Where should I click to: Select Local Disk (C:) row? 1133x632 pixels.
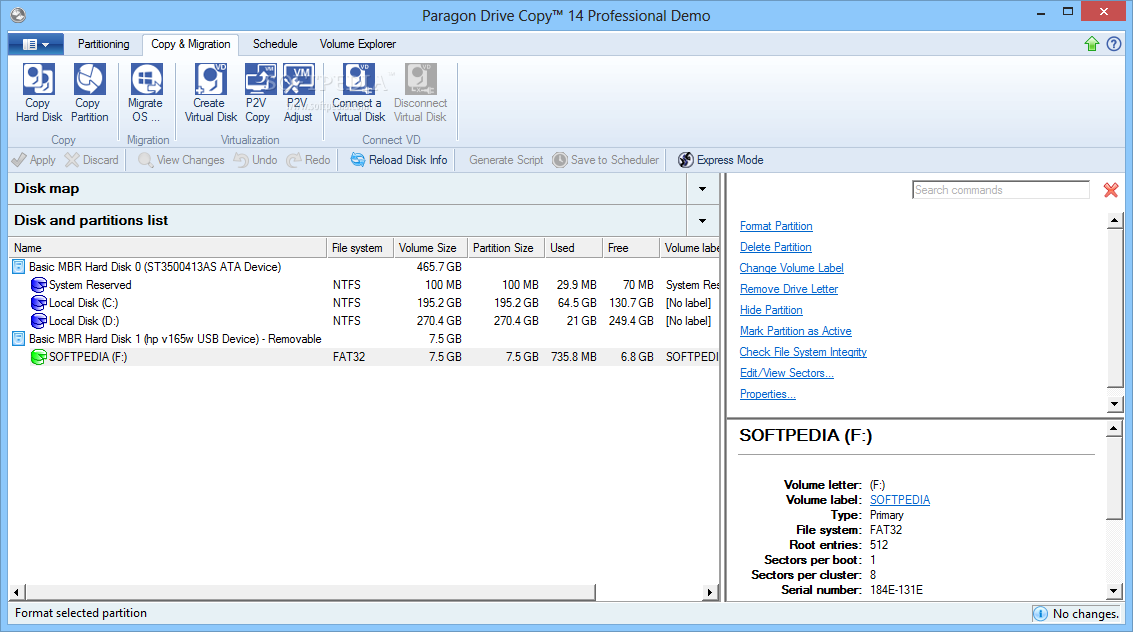pos(364,303)
